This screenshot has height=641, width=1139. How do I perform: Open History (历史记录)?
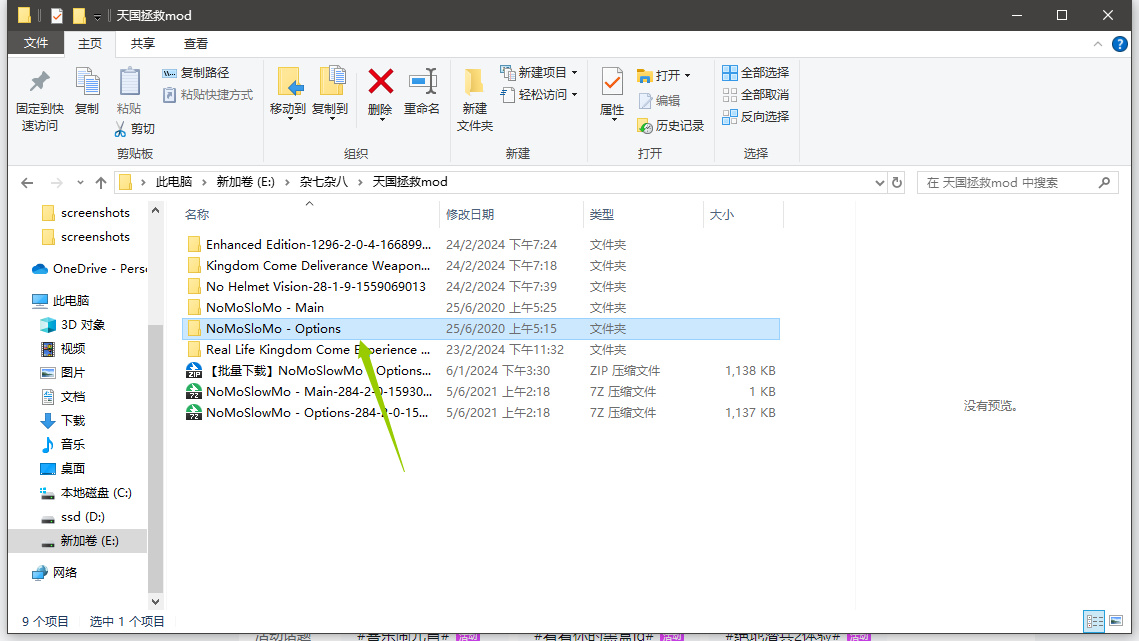point(671,126)
